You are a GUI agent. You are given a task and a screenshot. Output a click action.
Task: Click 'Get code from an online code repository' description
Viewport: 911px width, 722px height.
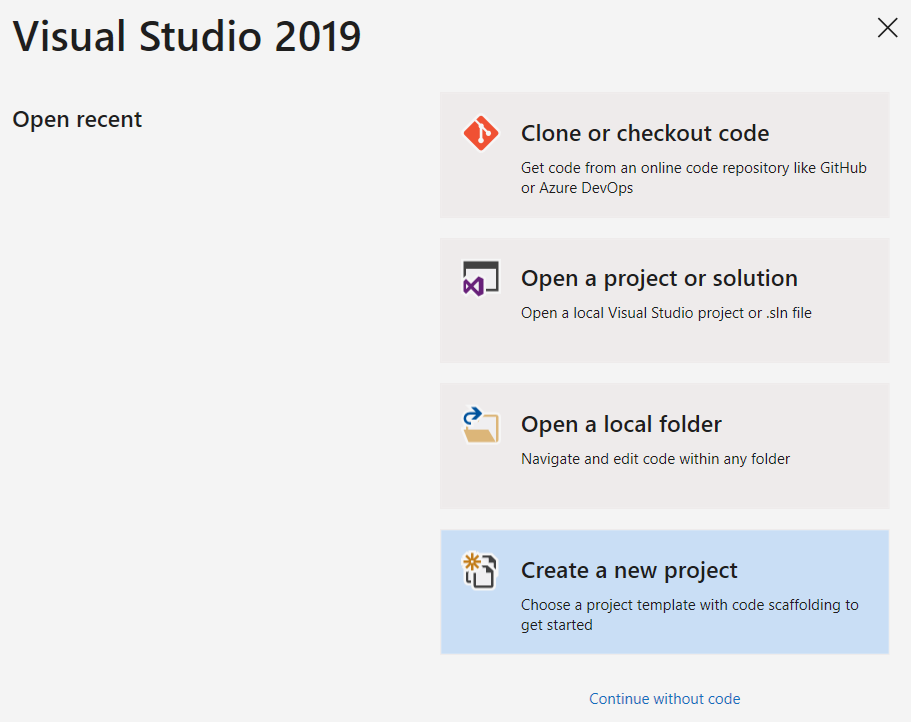(x=693, y=178)
